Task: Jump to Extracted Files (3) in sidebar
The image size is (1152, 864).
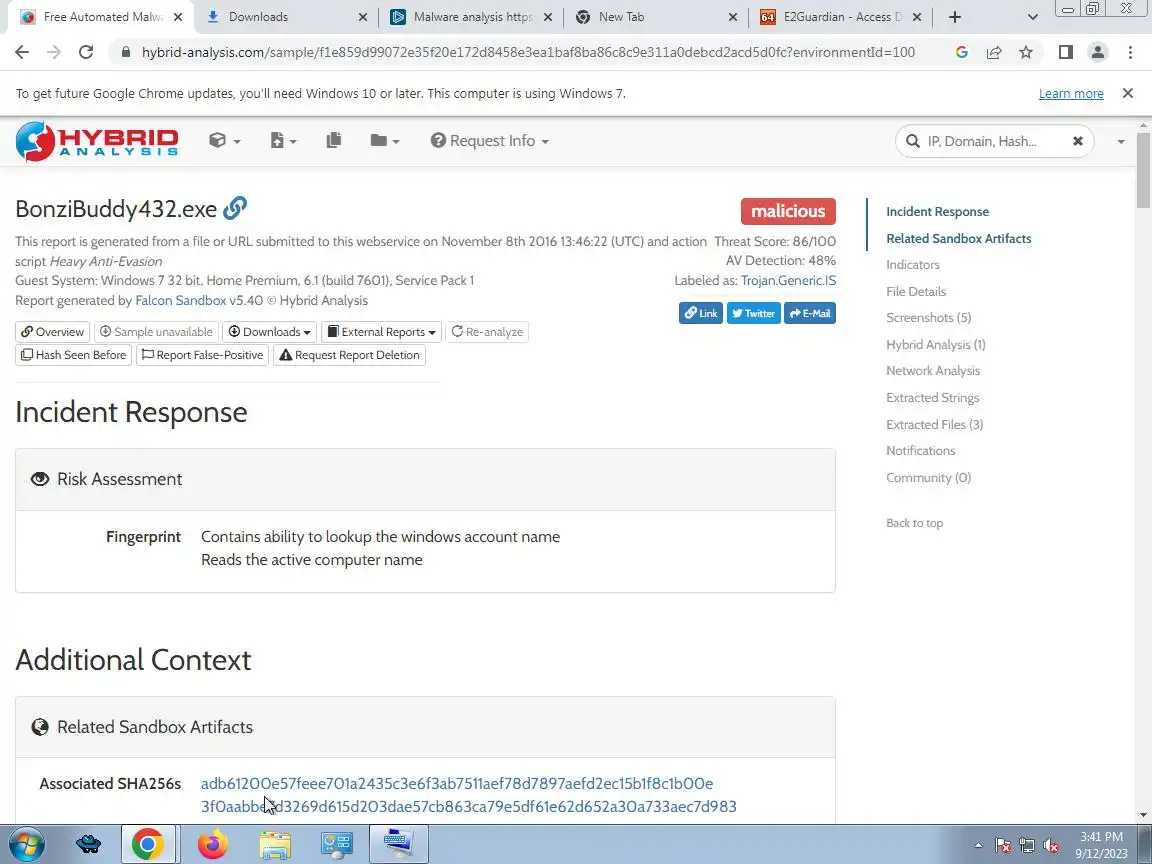Action: pos(935,425)
